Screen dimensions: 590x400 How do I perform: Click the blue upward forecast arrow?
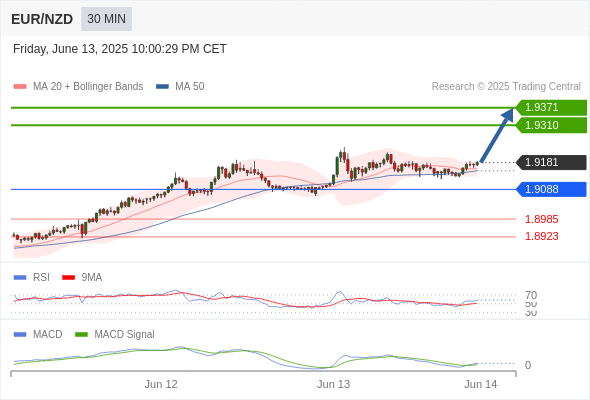[x=497, y=135]
